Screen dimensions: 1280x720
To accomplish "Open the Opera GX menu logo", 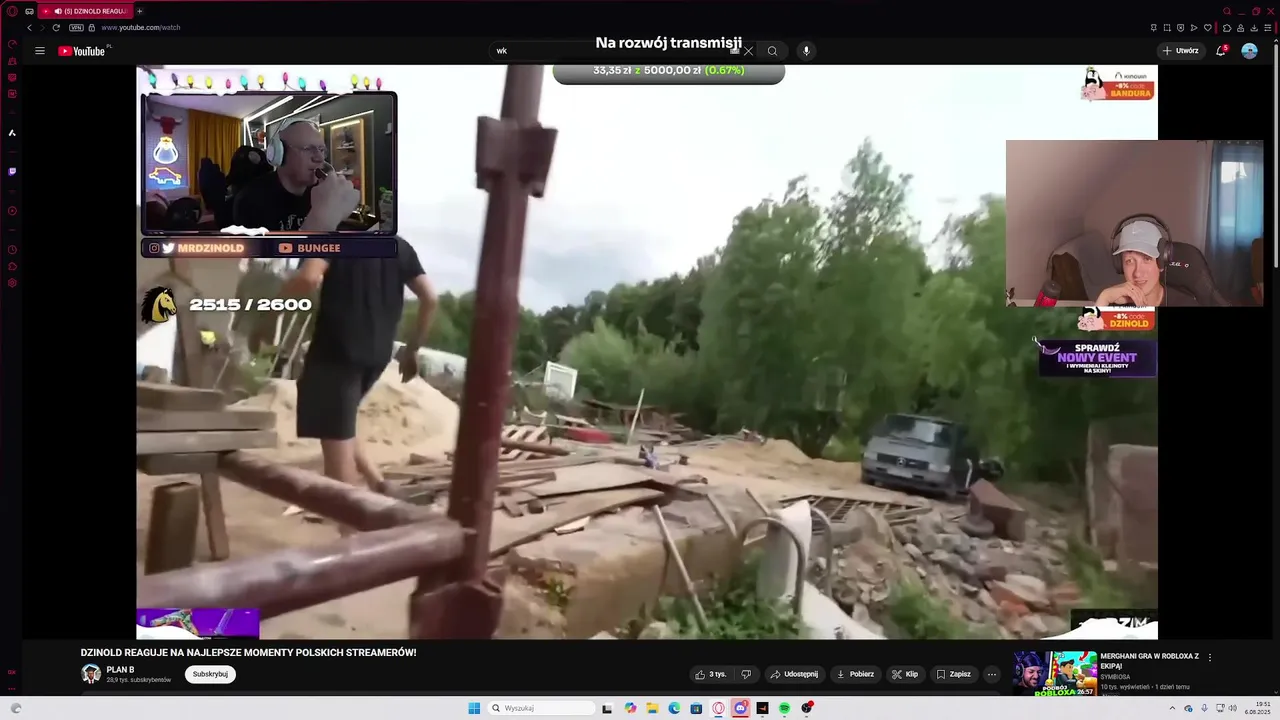I will (12, 11).
